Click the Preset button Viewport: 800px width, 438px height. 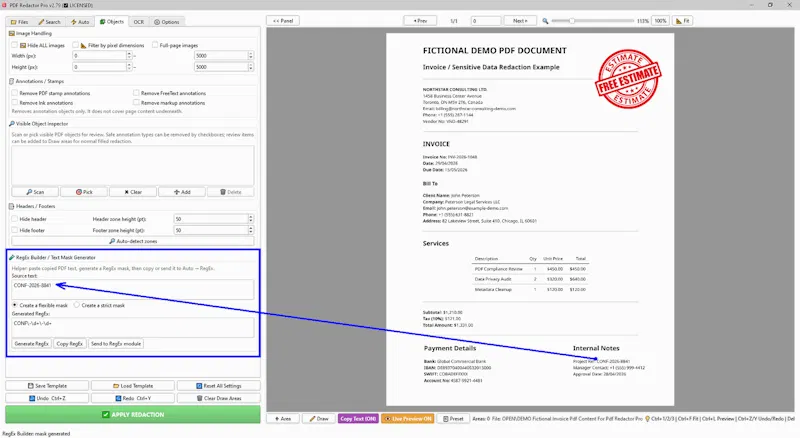[453, 419]
